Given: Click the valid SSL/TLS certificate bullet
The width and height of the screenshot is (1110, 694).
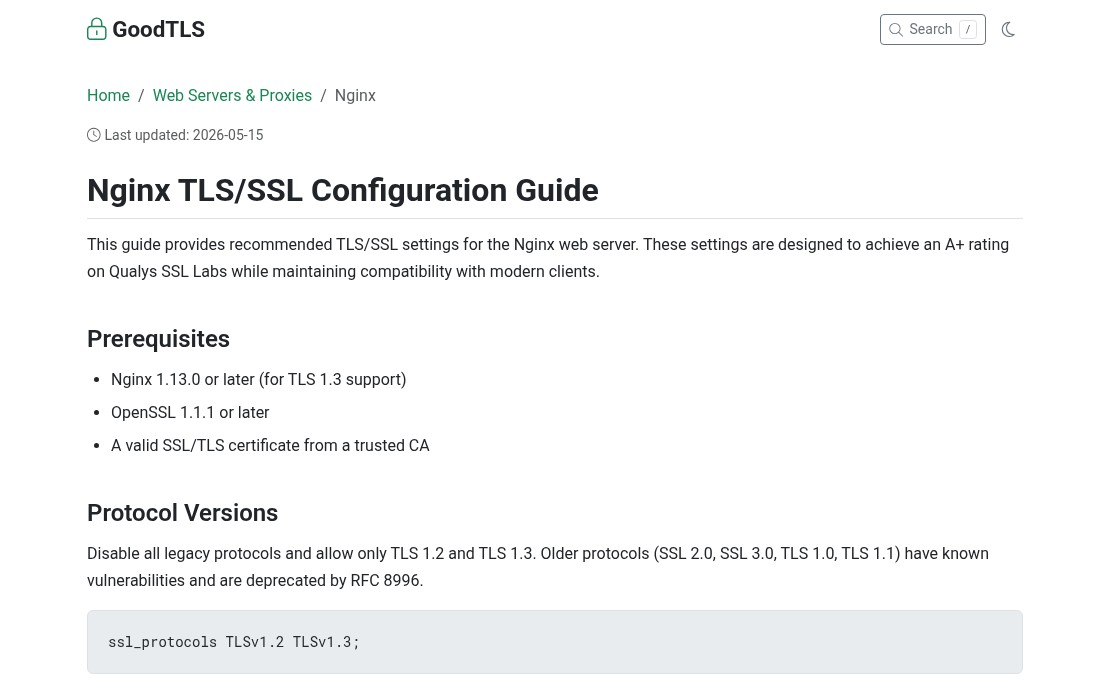Looking at the screenshot, I should tap(270, 445).
